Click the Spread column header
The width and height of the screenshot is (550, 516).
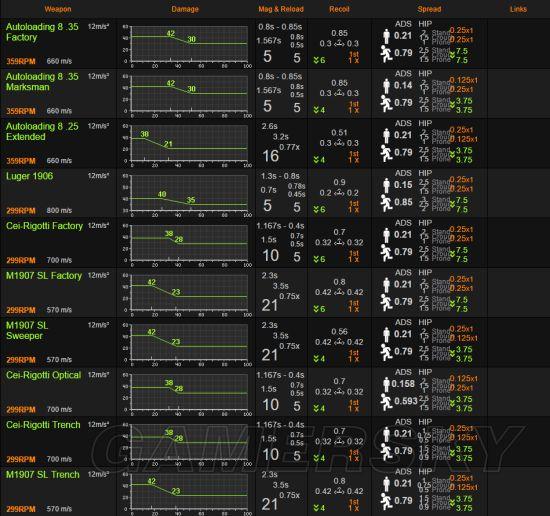point(429,9)
